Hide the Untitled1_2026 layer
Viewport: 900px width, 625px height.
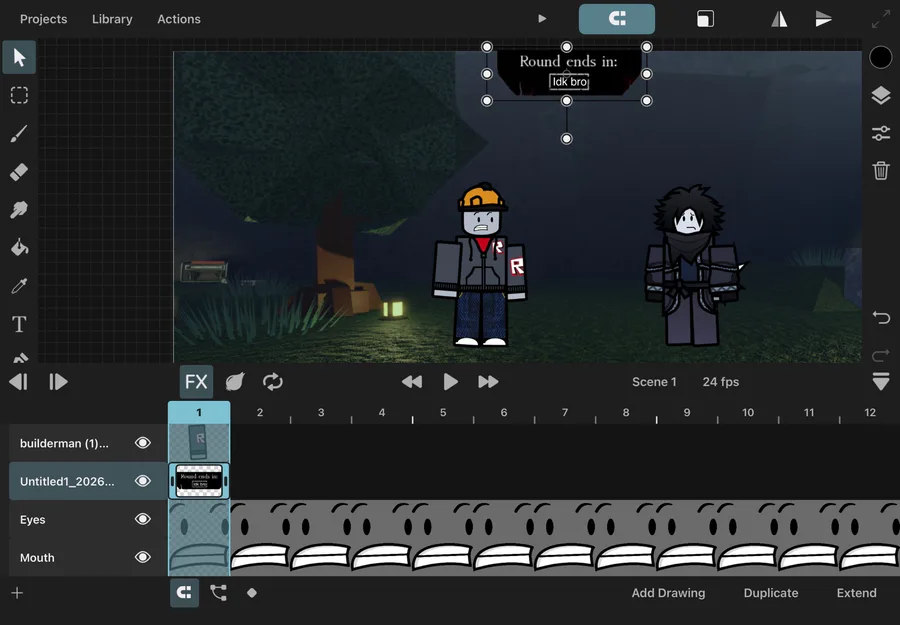142,481
